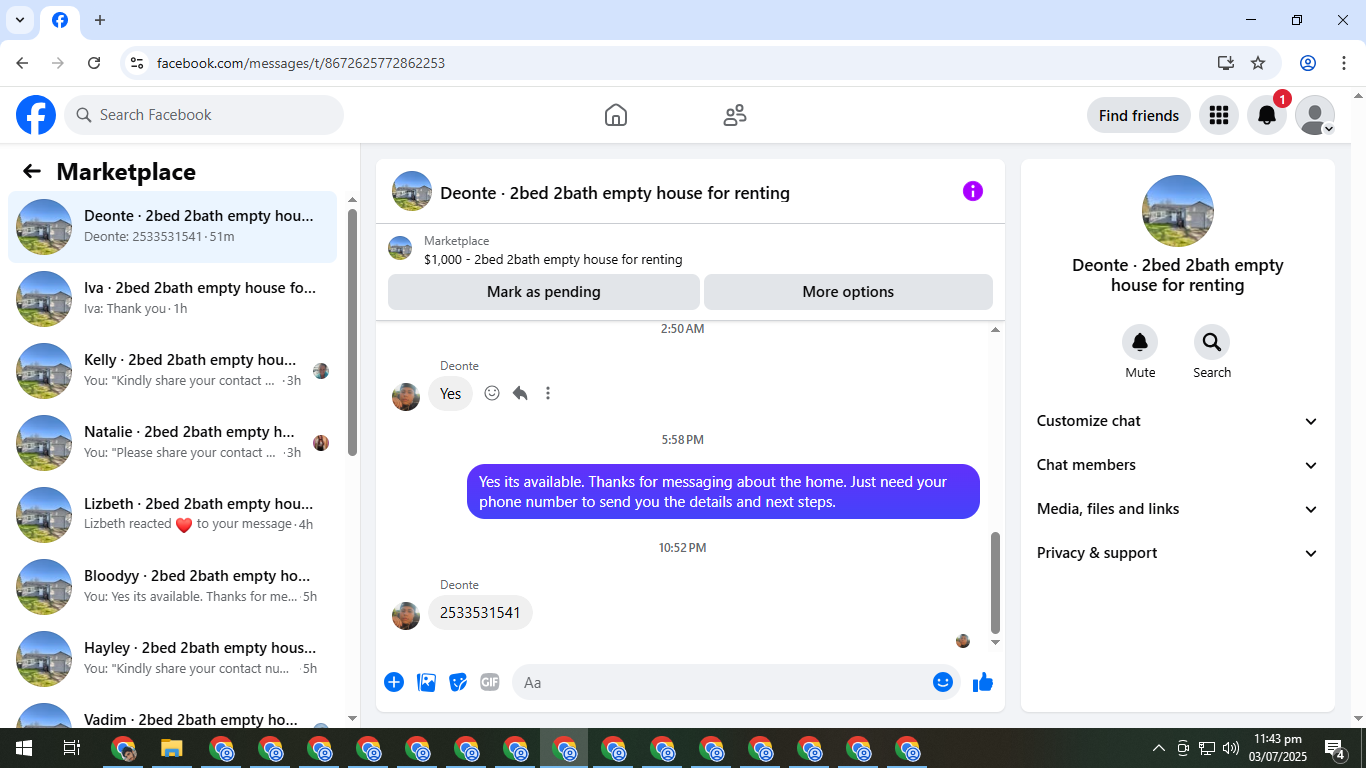Reload the page

94,63
